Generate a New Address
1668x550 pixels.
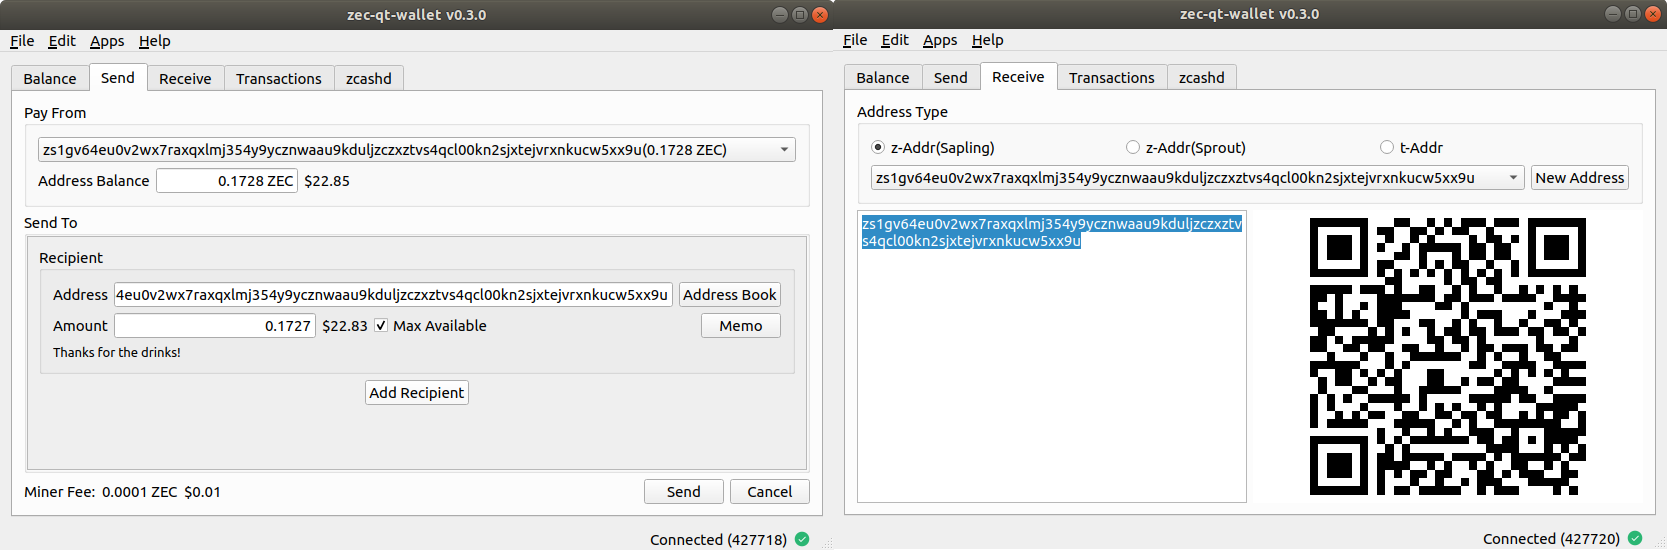click(x=1579, y=178)
